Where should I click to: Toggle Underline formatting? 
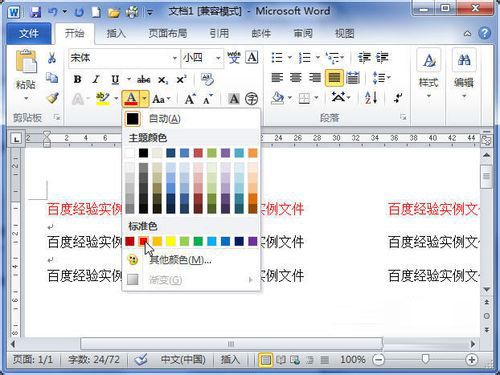coord(115,80)
